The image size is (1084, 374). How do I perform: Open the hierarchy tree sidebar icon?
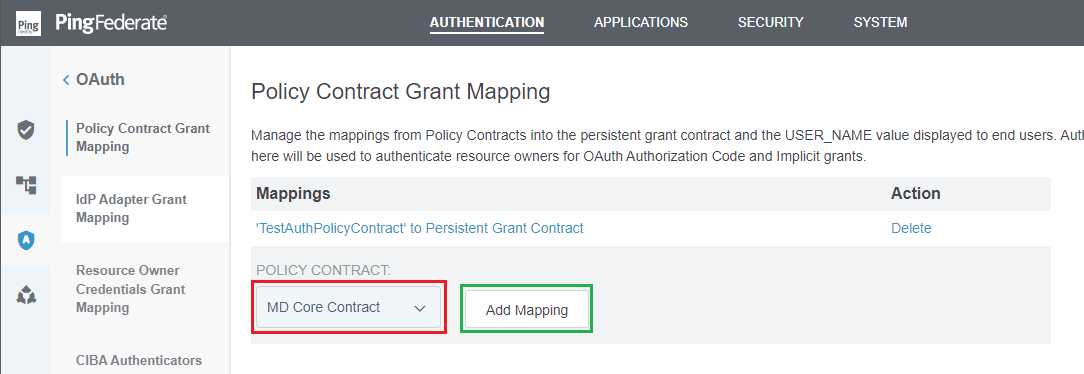26,185
